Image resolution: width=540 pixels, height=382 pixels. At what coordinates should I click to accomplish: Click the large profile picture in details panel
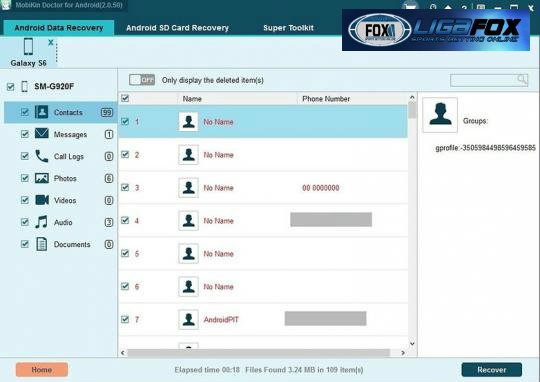(x=440, y=115)
